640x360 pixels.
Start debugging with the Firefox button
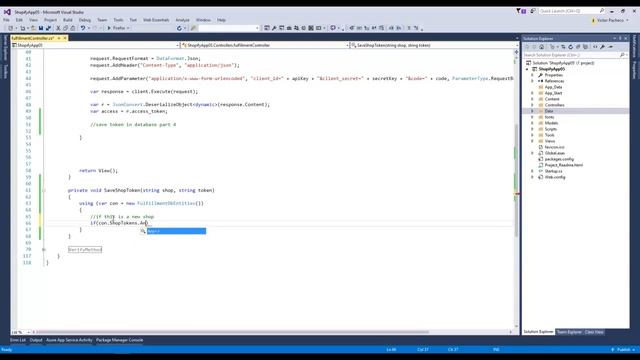117,28
